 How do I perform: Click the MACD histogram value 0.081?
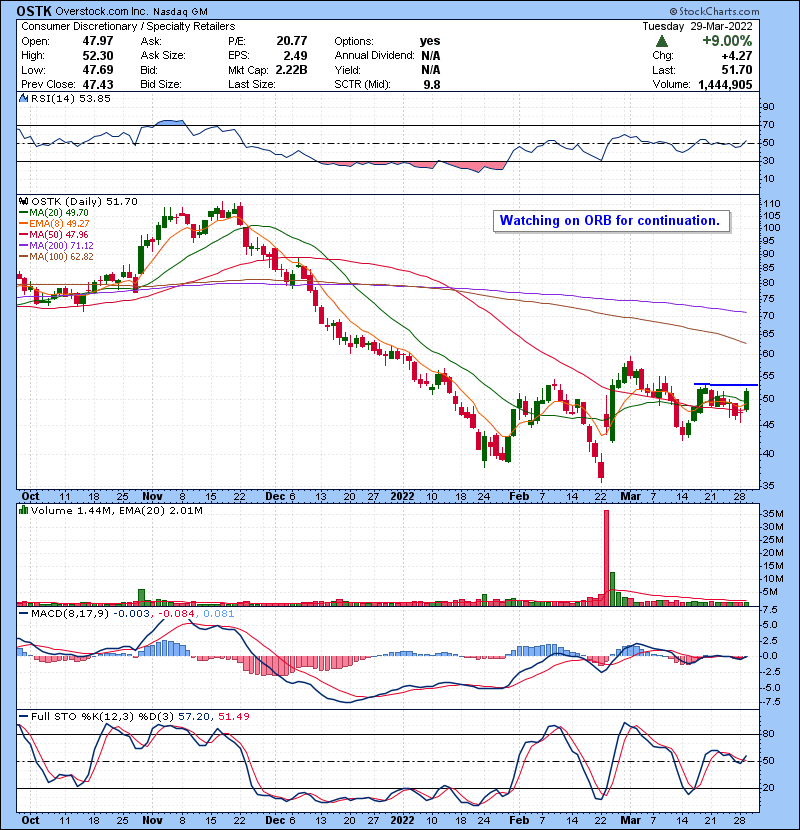[x=218, y=614]
